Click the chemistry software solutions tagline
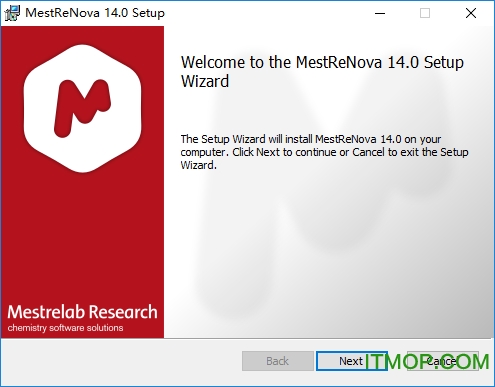Image resolution: width=495 pixels, height=387 pixels. [x=65, y=328]
